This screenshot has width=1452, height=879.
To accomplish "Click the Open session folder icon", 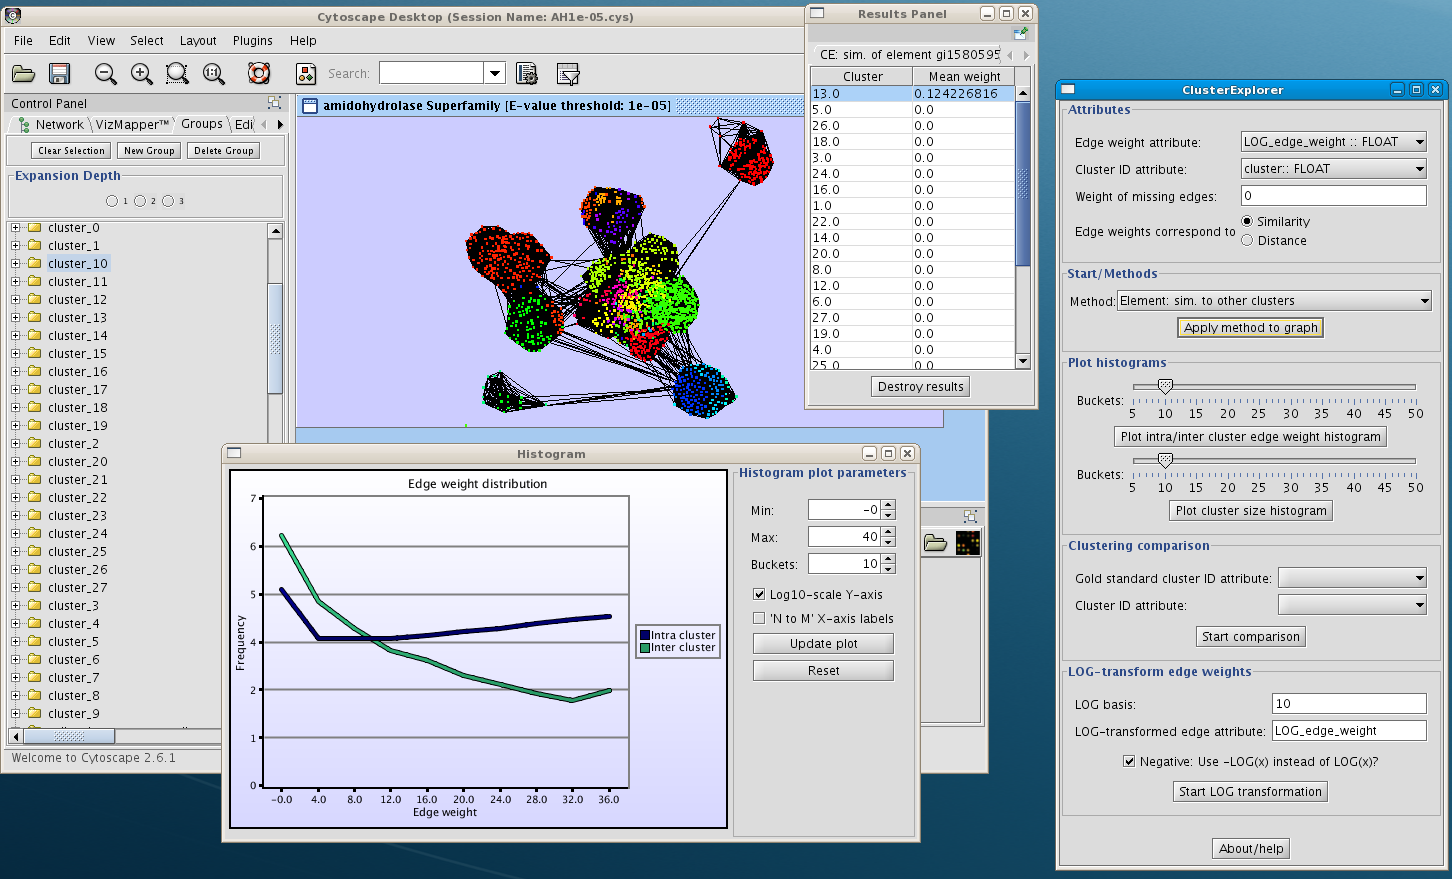I will pos(23,73).
